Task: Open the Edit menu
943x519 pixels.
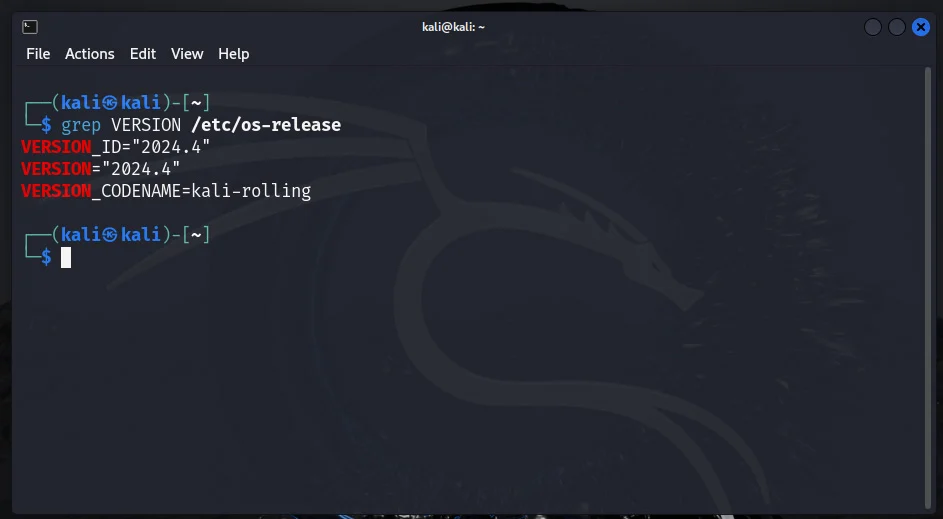Action: point(143,54)
